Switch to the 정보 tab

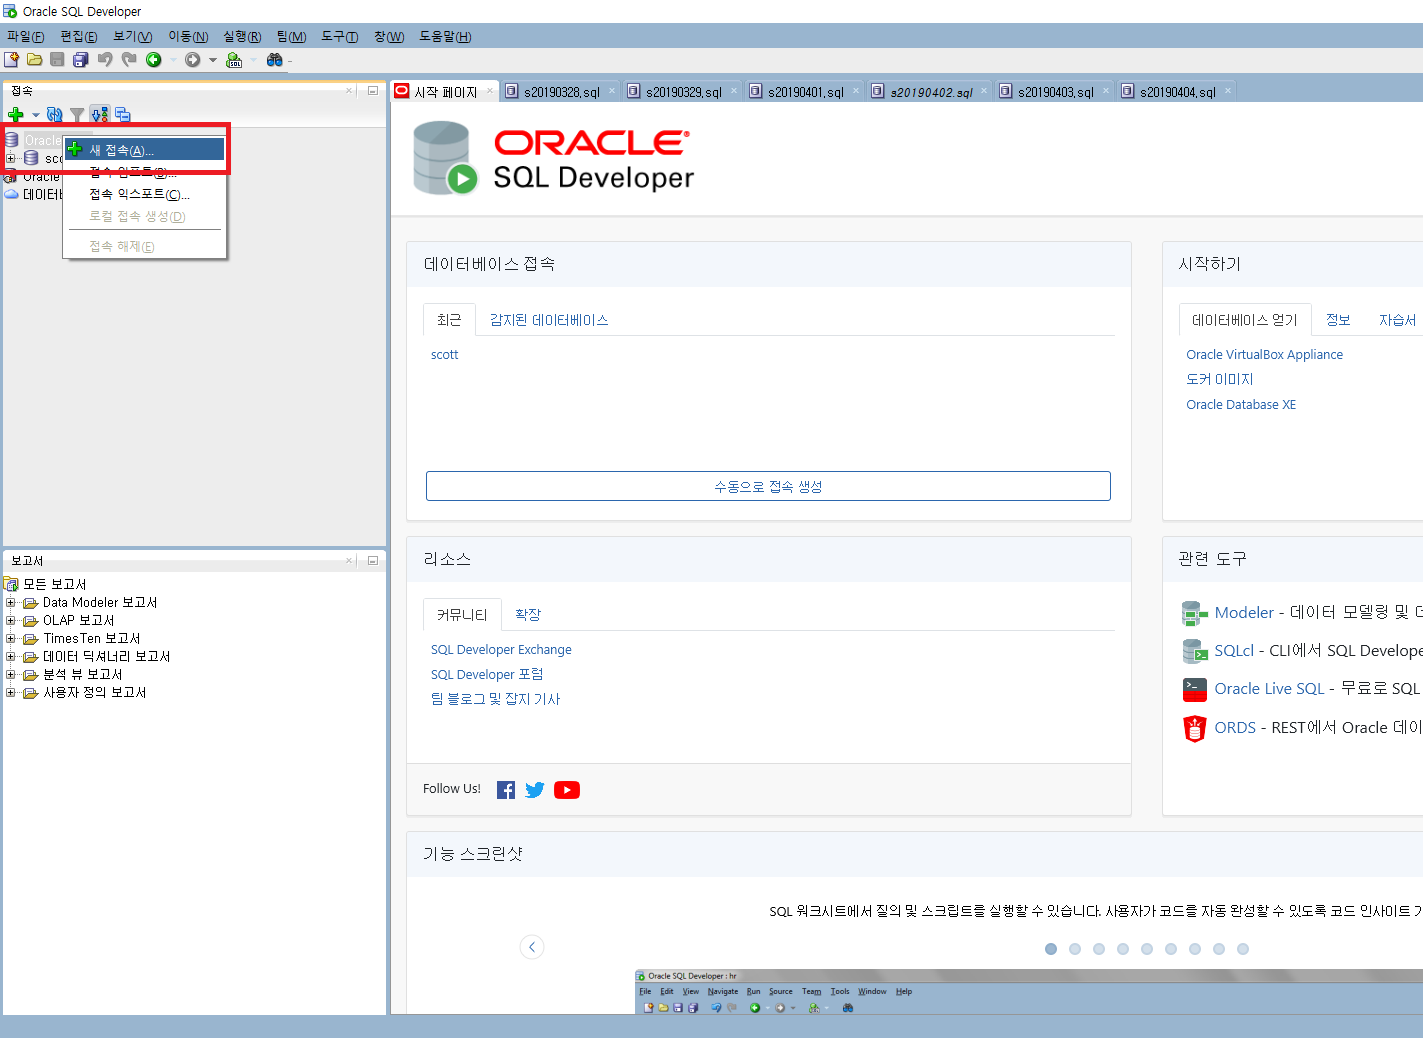(1338, 320)
